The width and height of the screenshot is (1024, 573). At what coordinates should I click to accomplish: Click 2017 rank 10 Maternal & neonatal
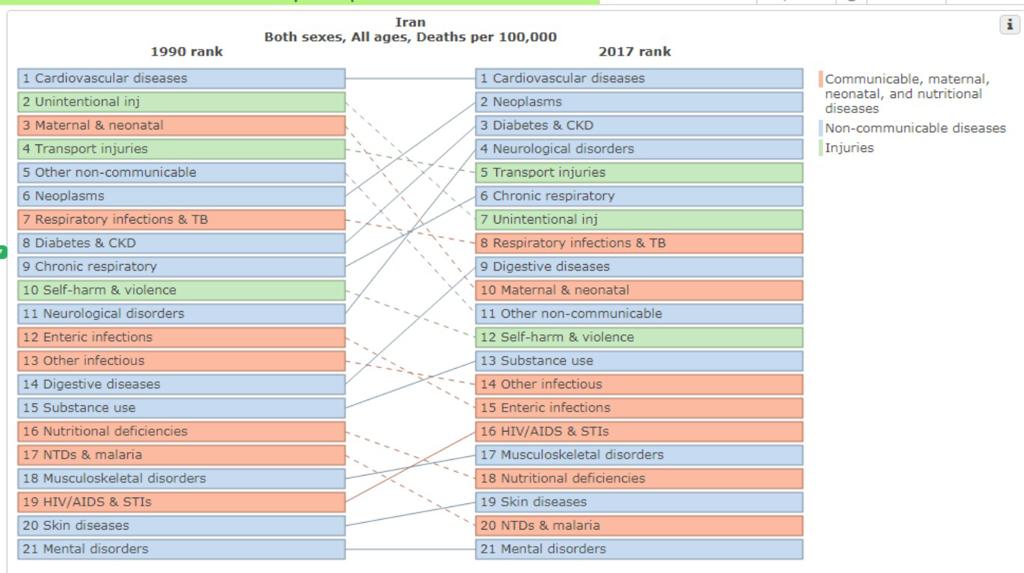point(639,290)
